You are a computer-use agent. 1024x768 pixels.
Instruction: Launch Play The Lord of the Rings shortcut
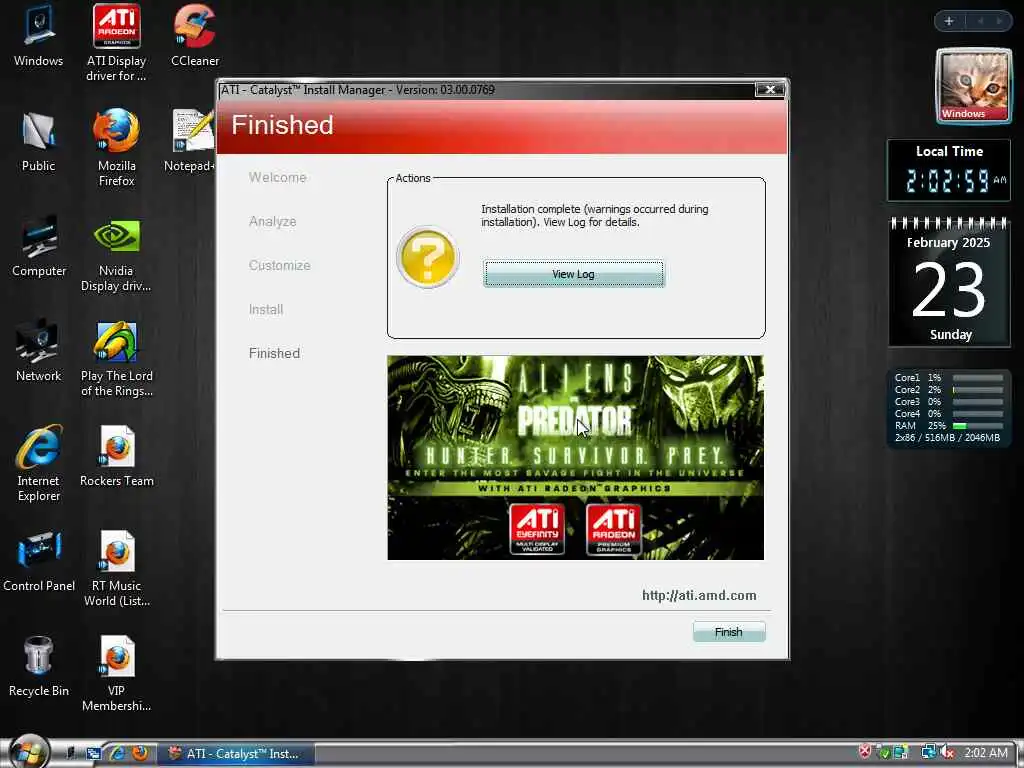116,359
